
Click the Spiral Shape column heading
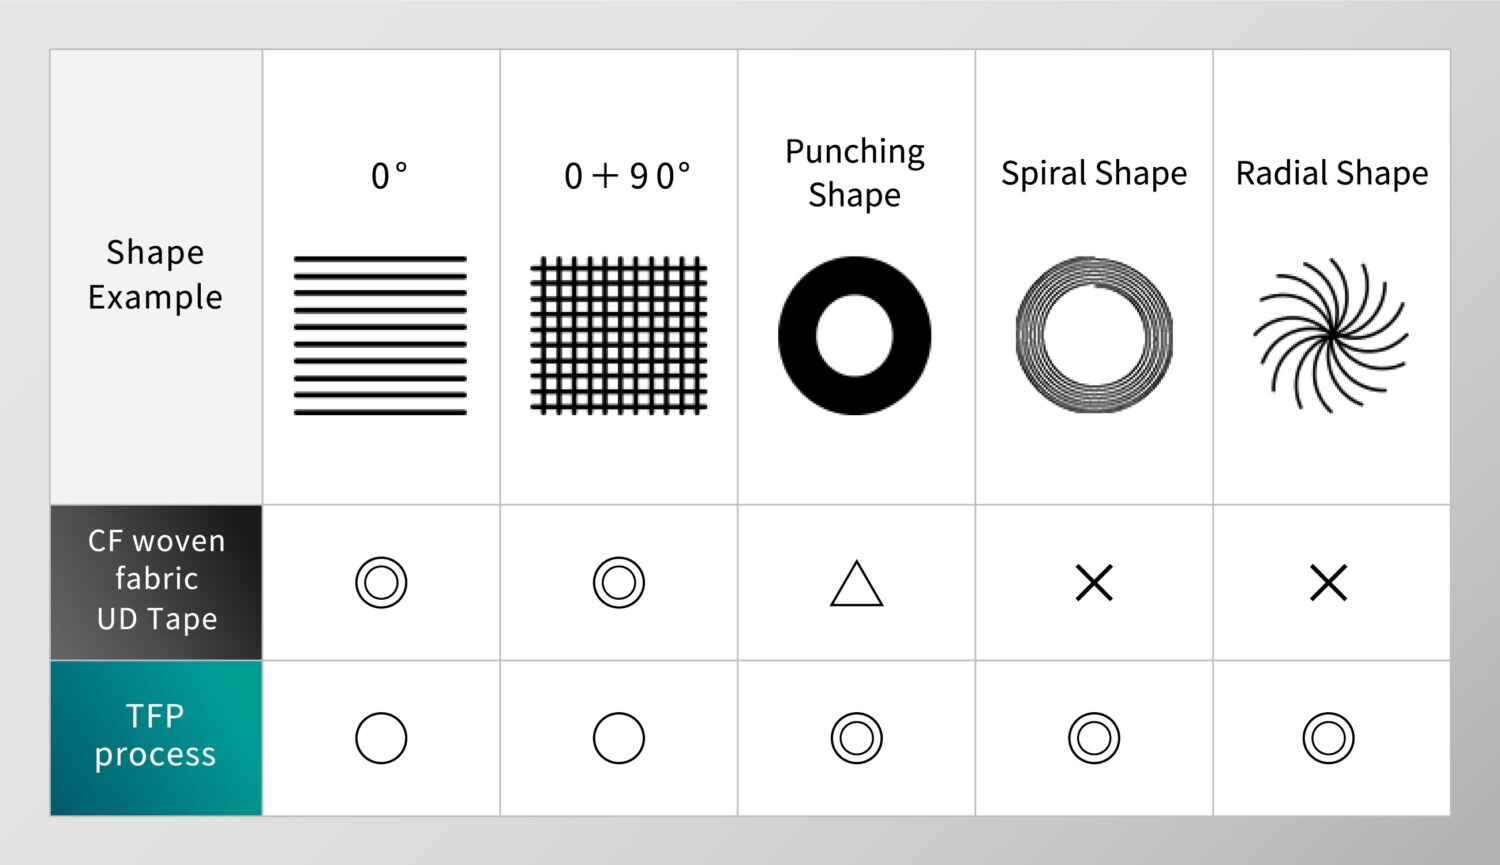pos(1094,174)
